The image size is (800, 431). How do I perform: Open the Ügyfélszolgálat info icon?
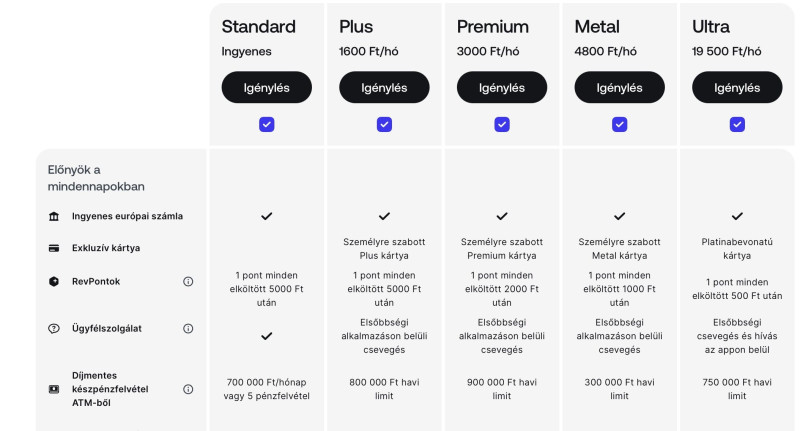tap(188, 328)
